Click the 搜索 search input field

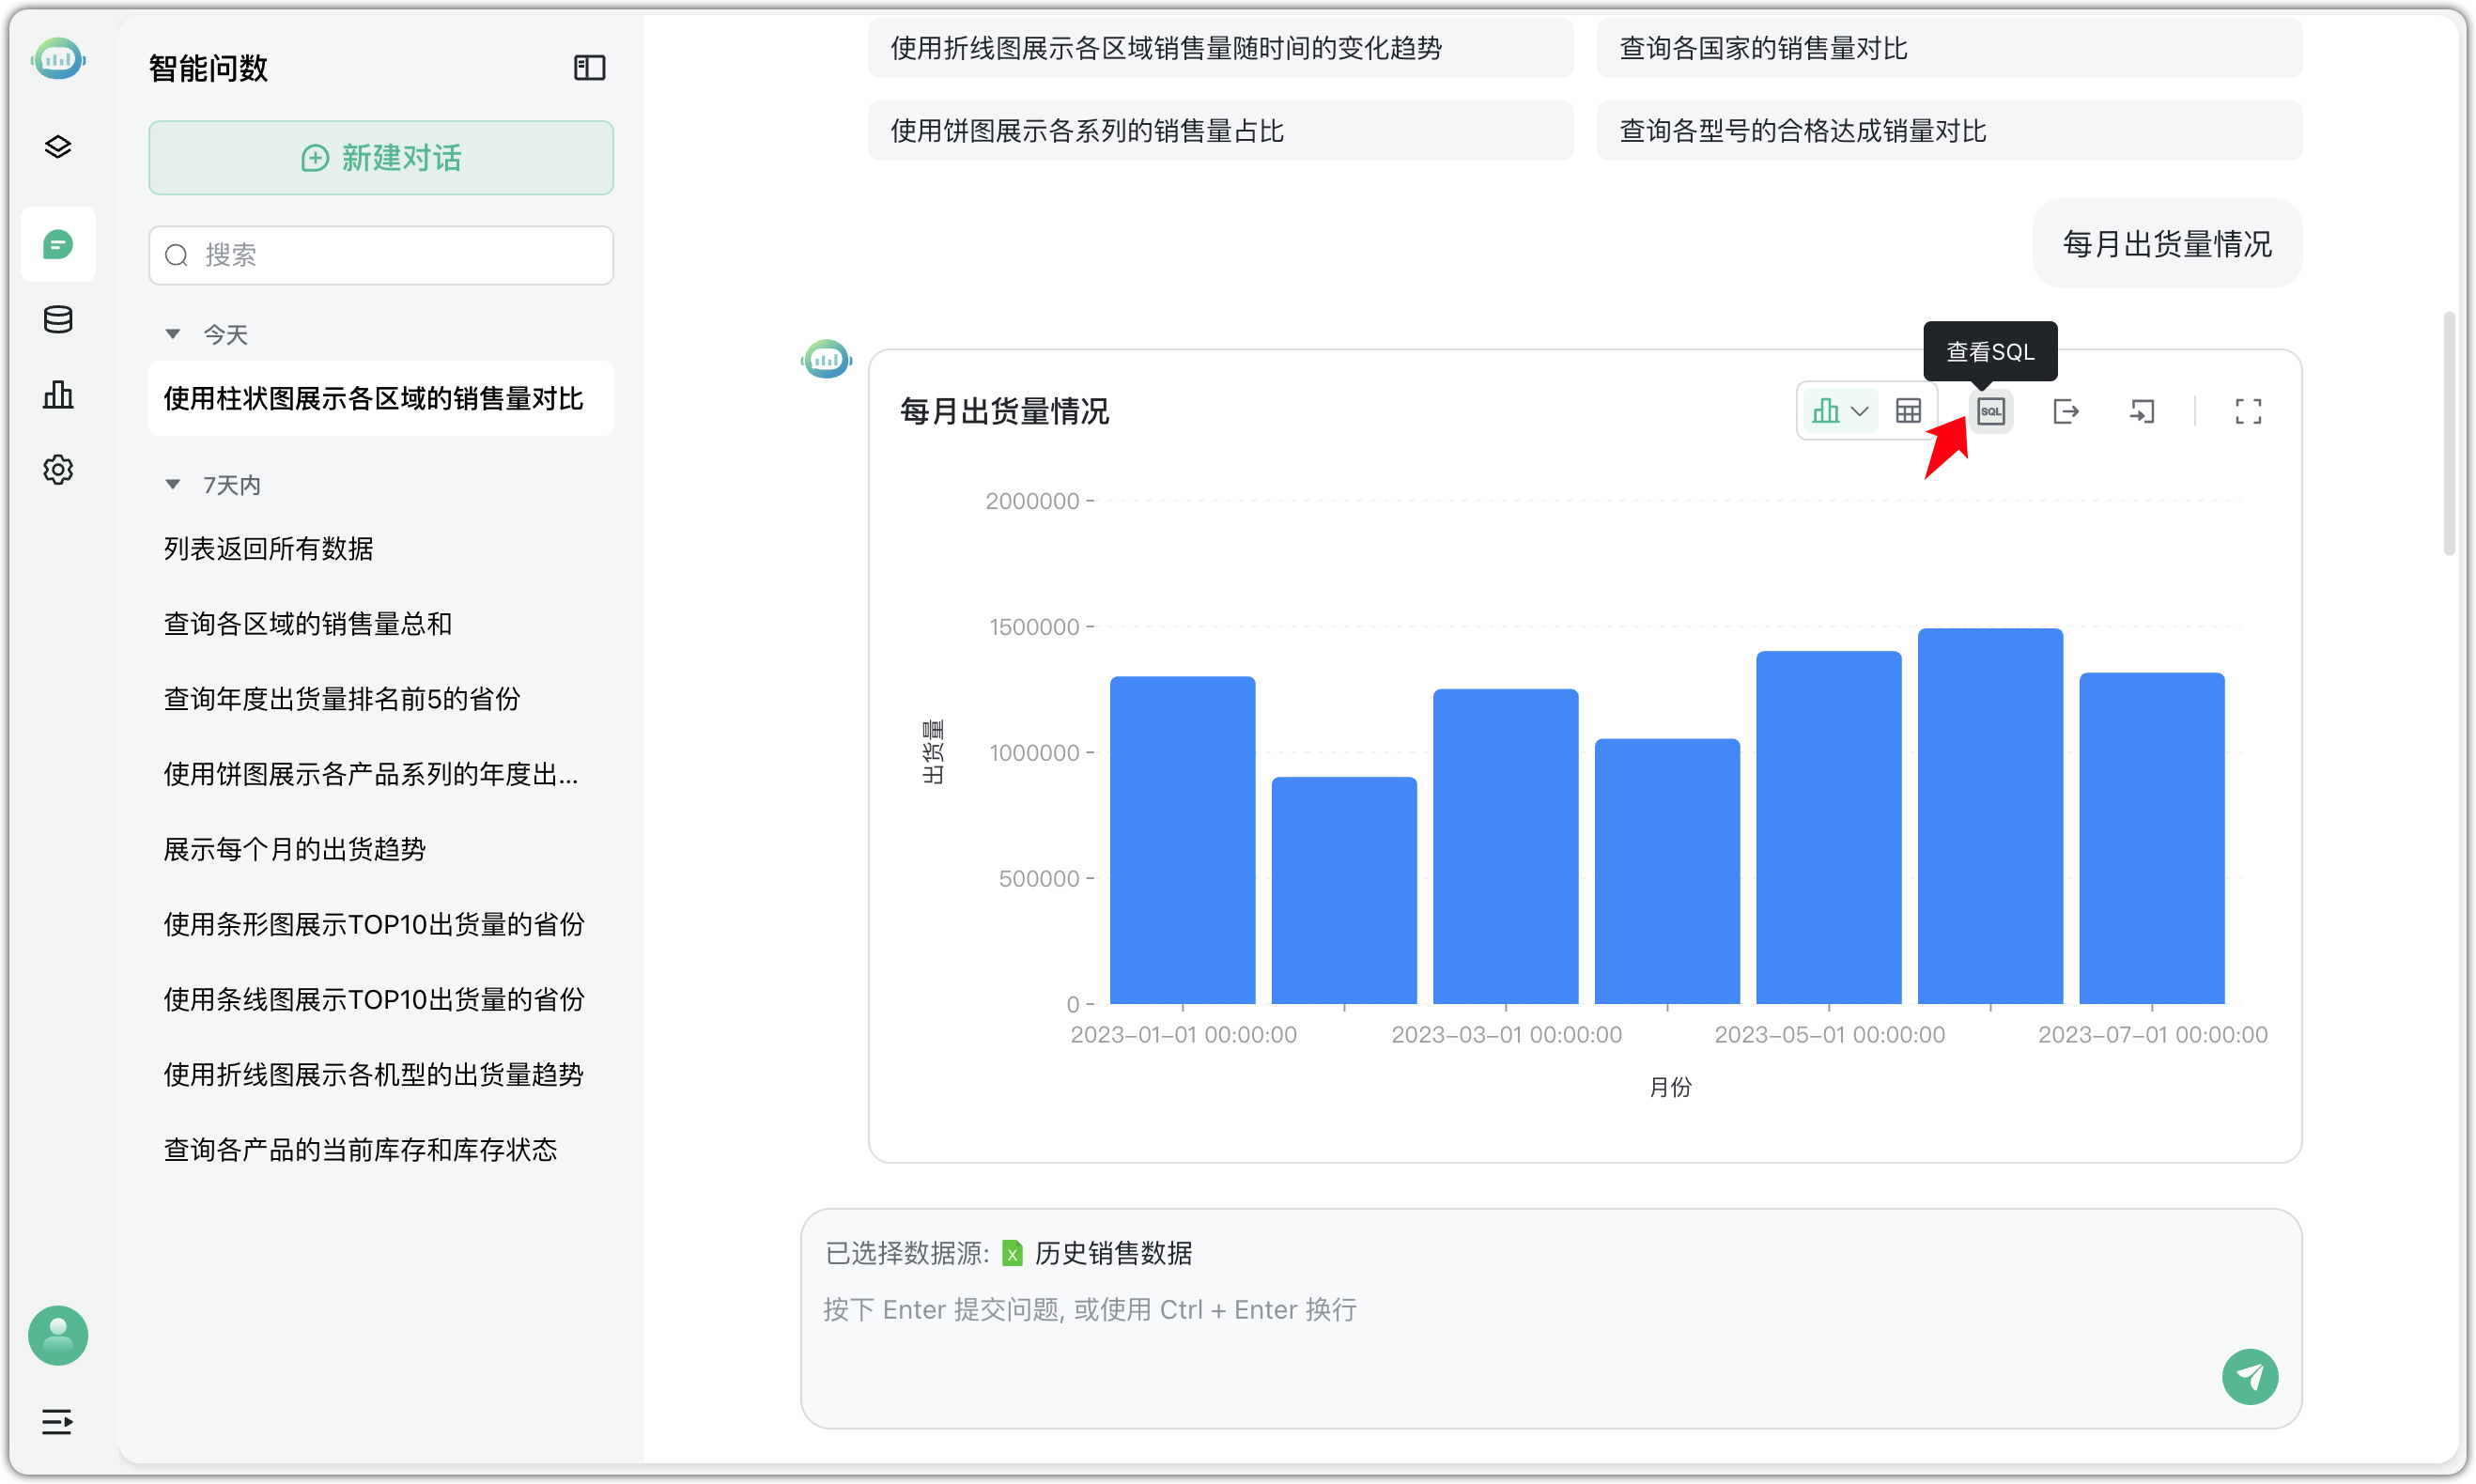(x=380, y=254)
